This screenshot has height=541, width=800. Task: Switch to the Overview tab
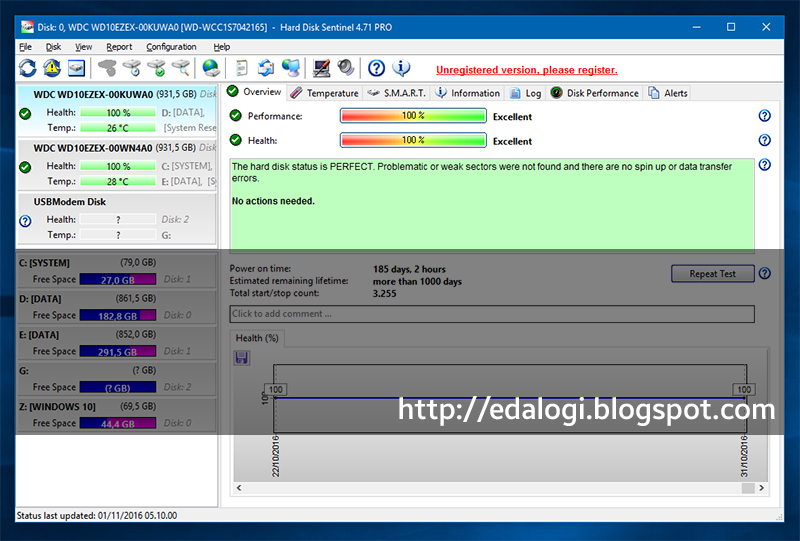(x=255, y=92)
